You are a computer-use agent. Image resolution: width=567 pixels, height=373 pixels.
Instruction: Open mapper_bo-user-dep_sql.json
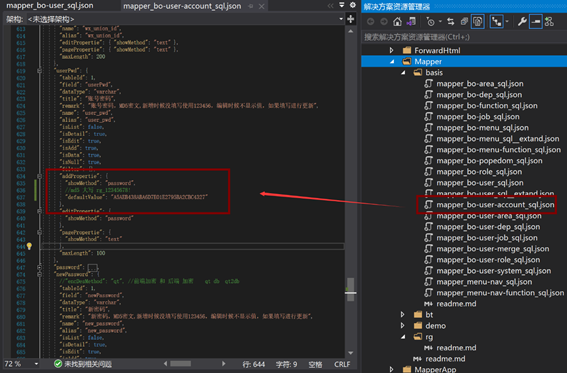[x=488, y=227]
